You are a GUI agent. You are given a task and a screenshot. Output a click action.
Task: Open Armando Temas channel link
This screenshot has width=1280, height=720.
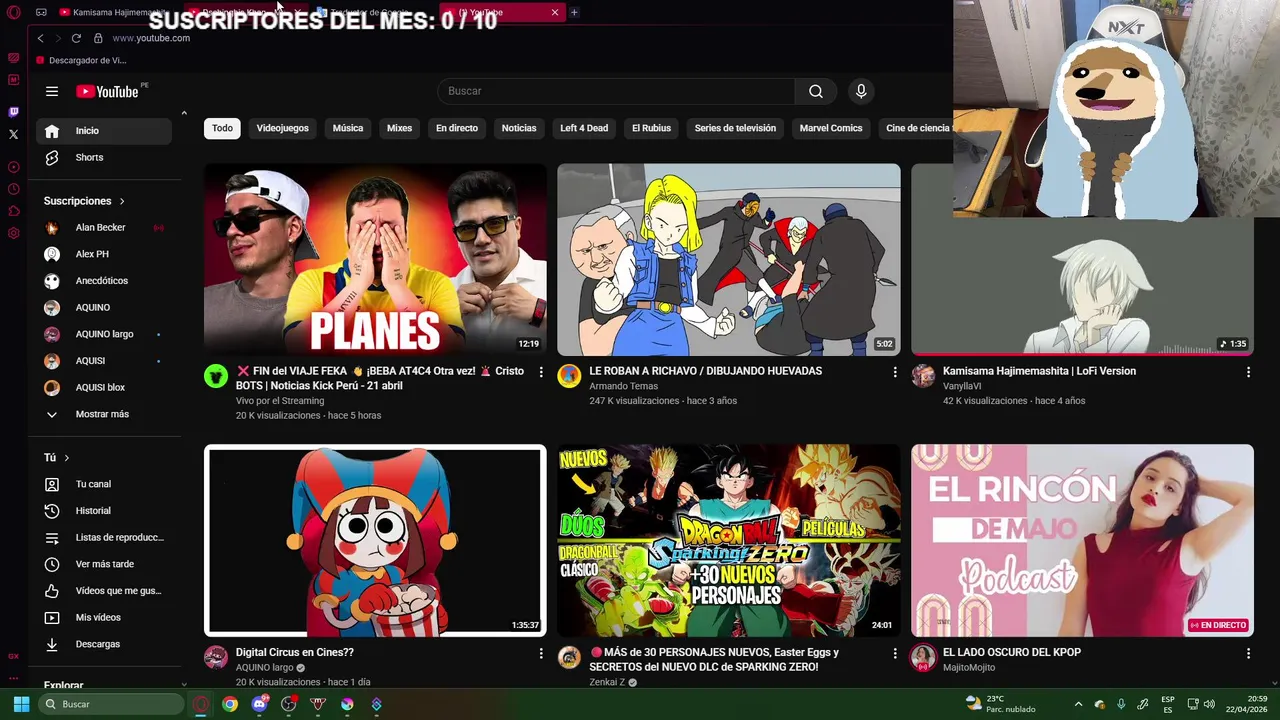pos(623,386)
